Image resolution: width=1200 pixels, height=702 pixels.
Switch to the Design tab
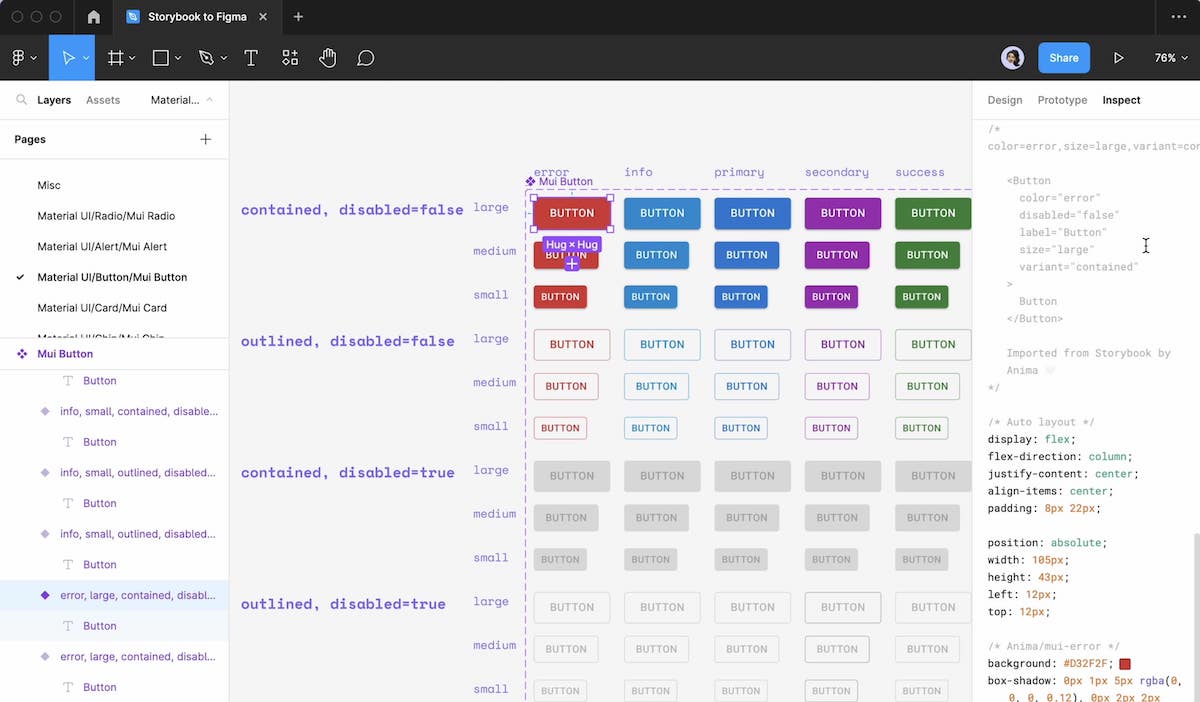(x=1004, y=100)
